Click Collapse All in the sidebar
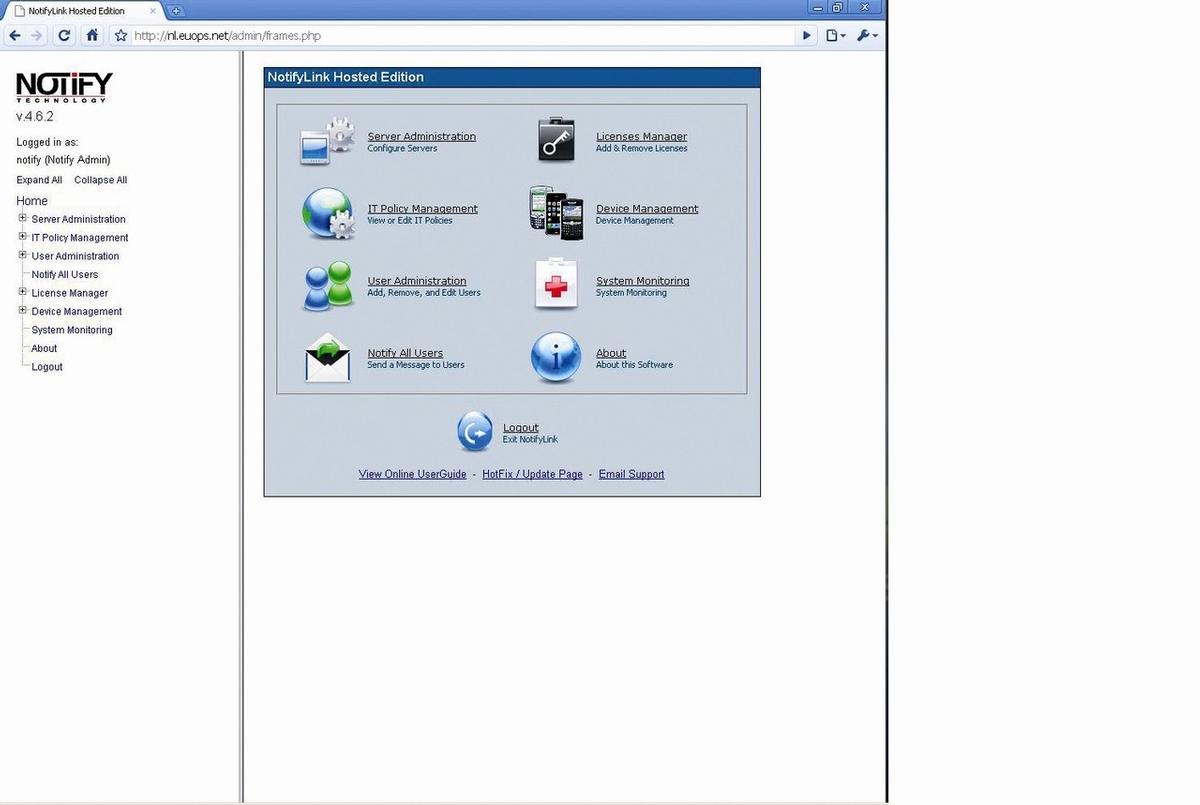This screenshot has height=805, width=1200. 100,180
